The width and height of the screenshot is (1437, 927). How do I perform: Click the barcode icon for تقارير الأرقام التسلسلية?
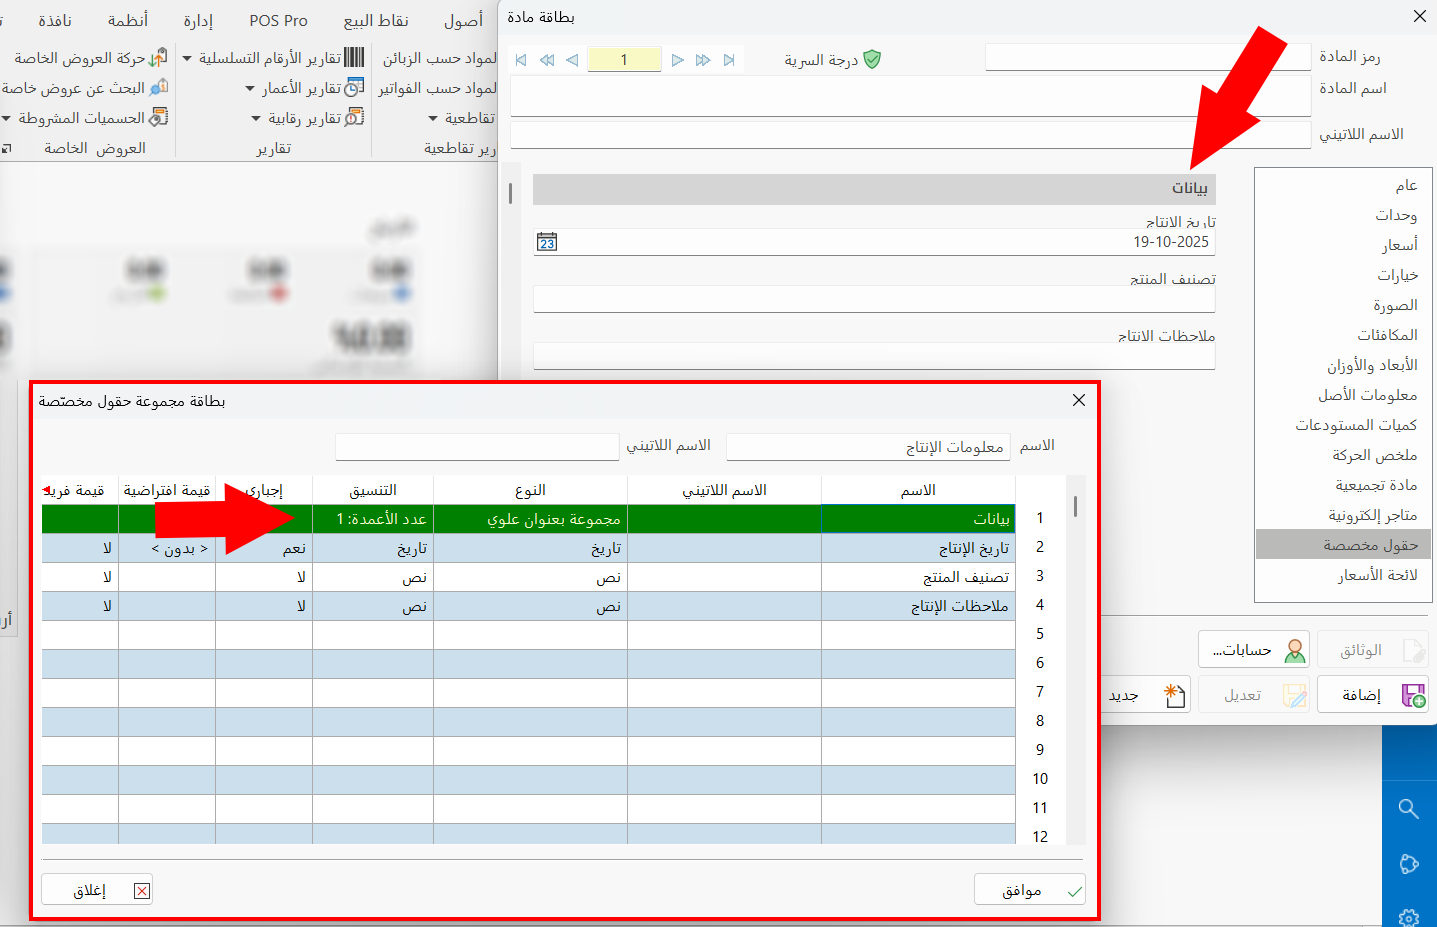[353, 57]
